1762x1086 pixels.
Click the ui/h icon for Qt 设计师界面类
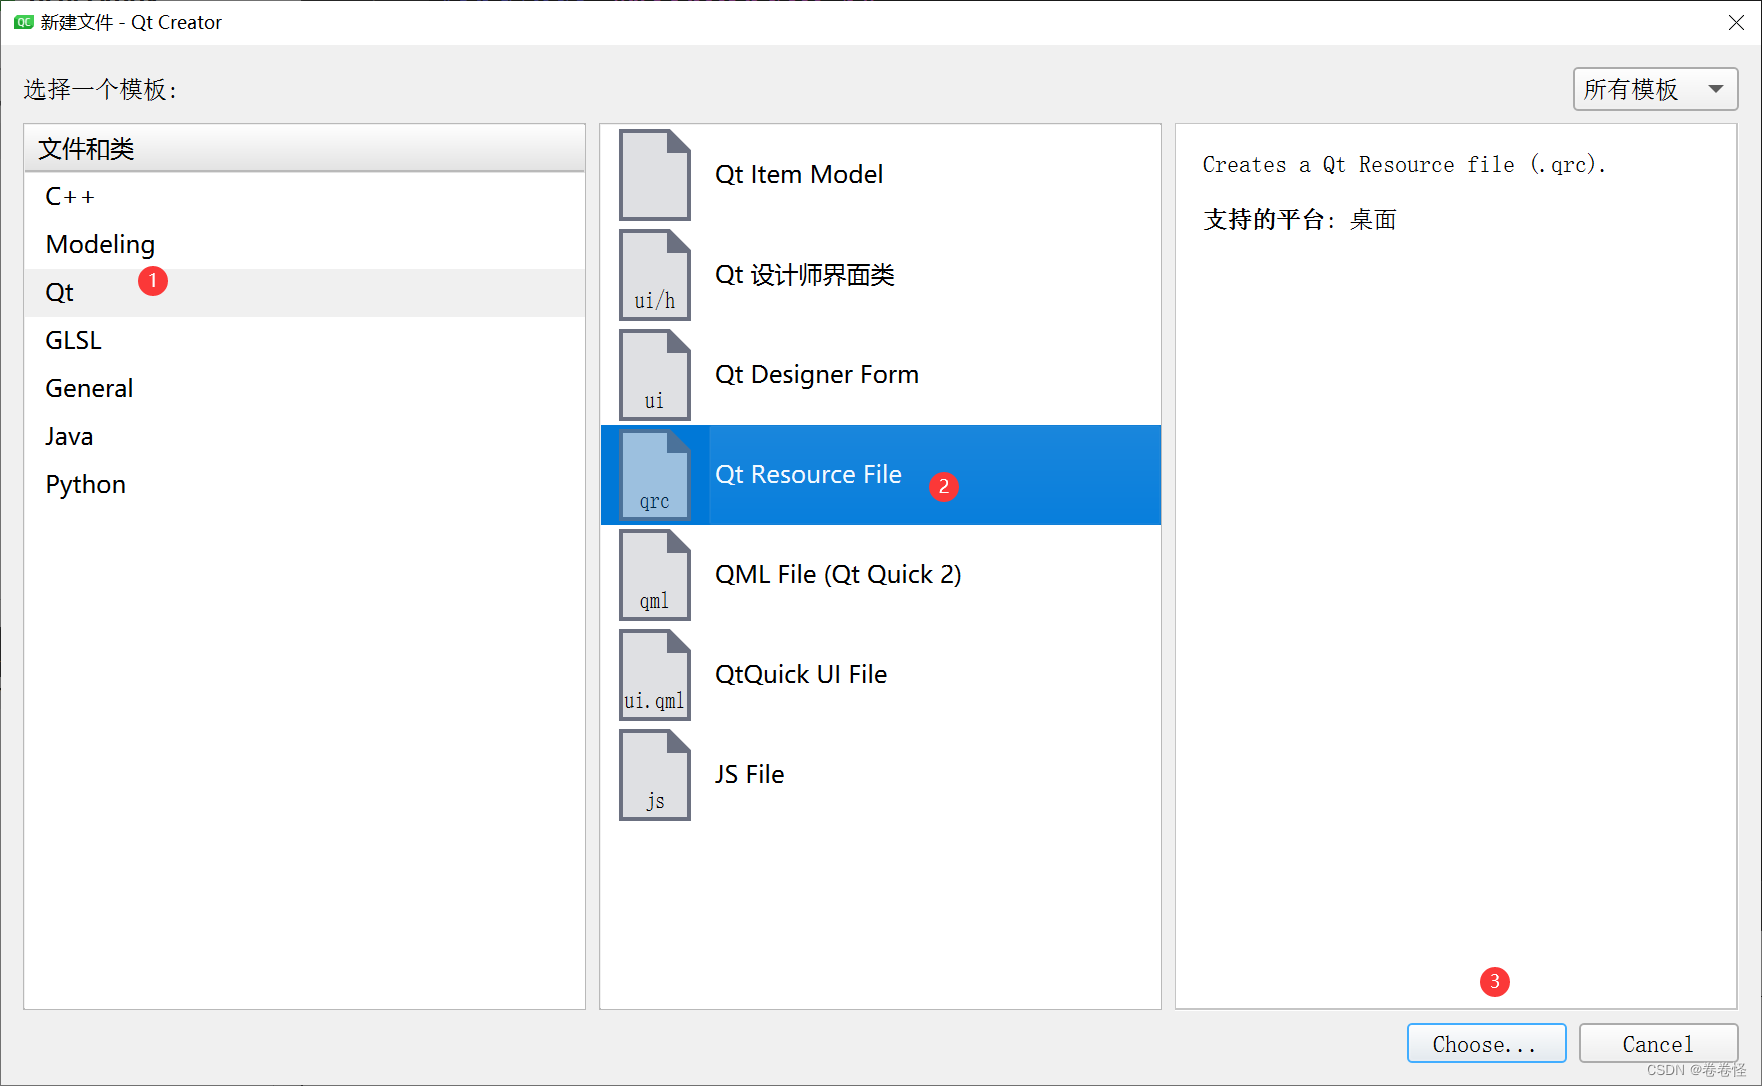pyautogui.click(x=654, y=275)
